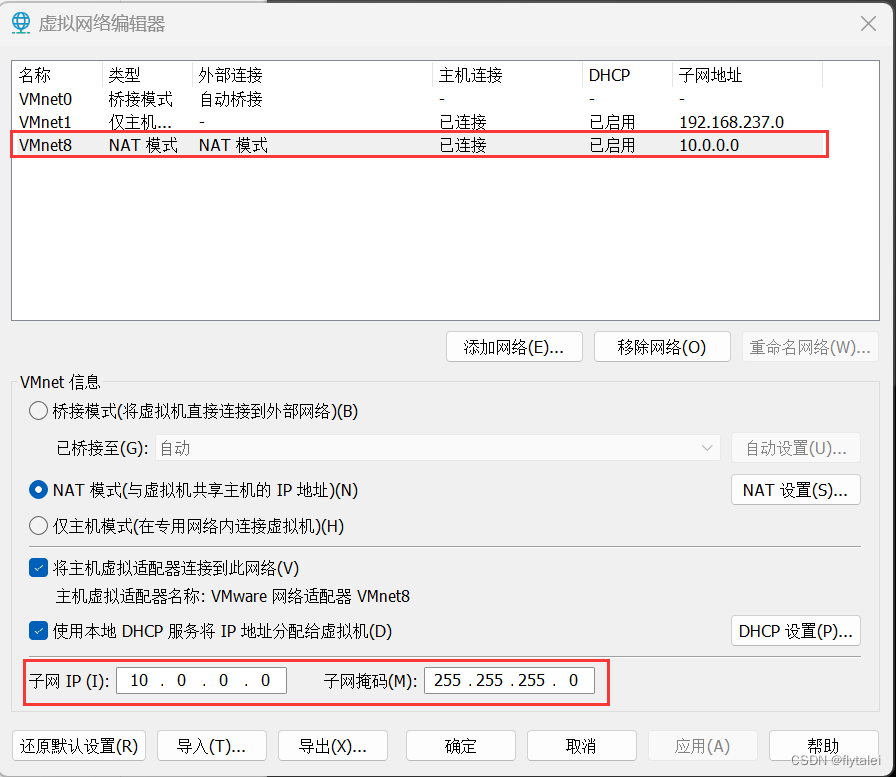The height and width of the screenshot is (777, 896).
Task: Click the 添加网络(E)... button
Action: (514, 347)
